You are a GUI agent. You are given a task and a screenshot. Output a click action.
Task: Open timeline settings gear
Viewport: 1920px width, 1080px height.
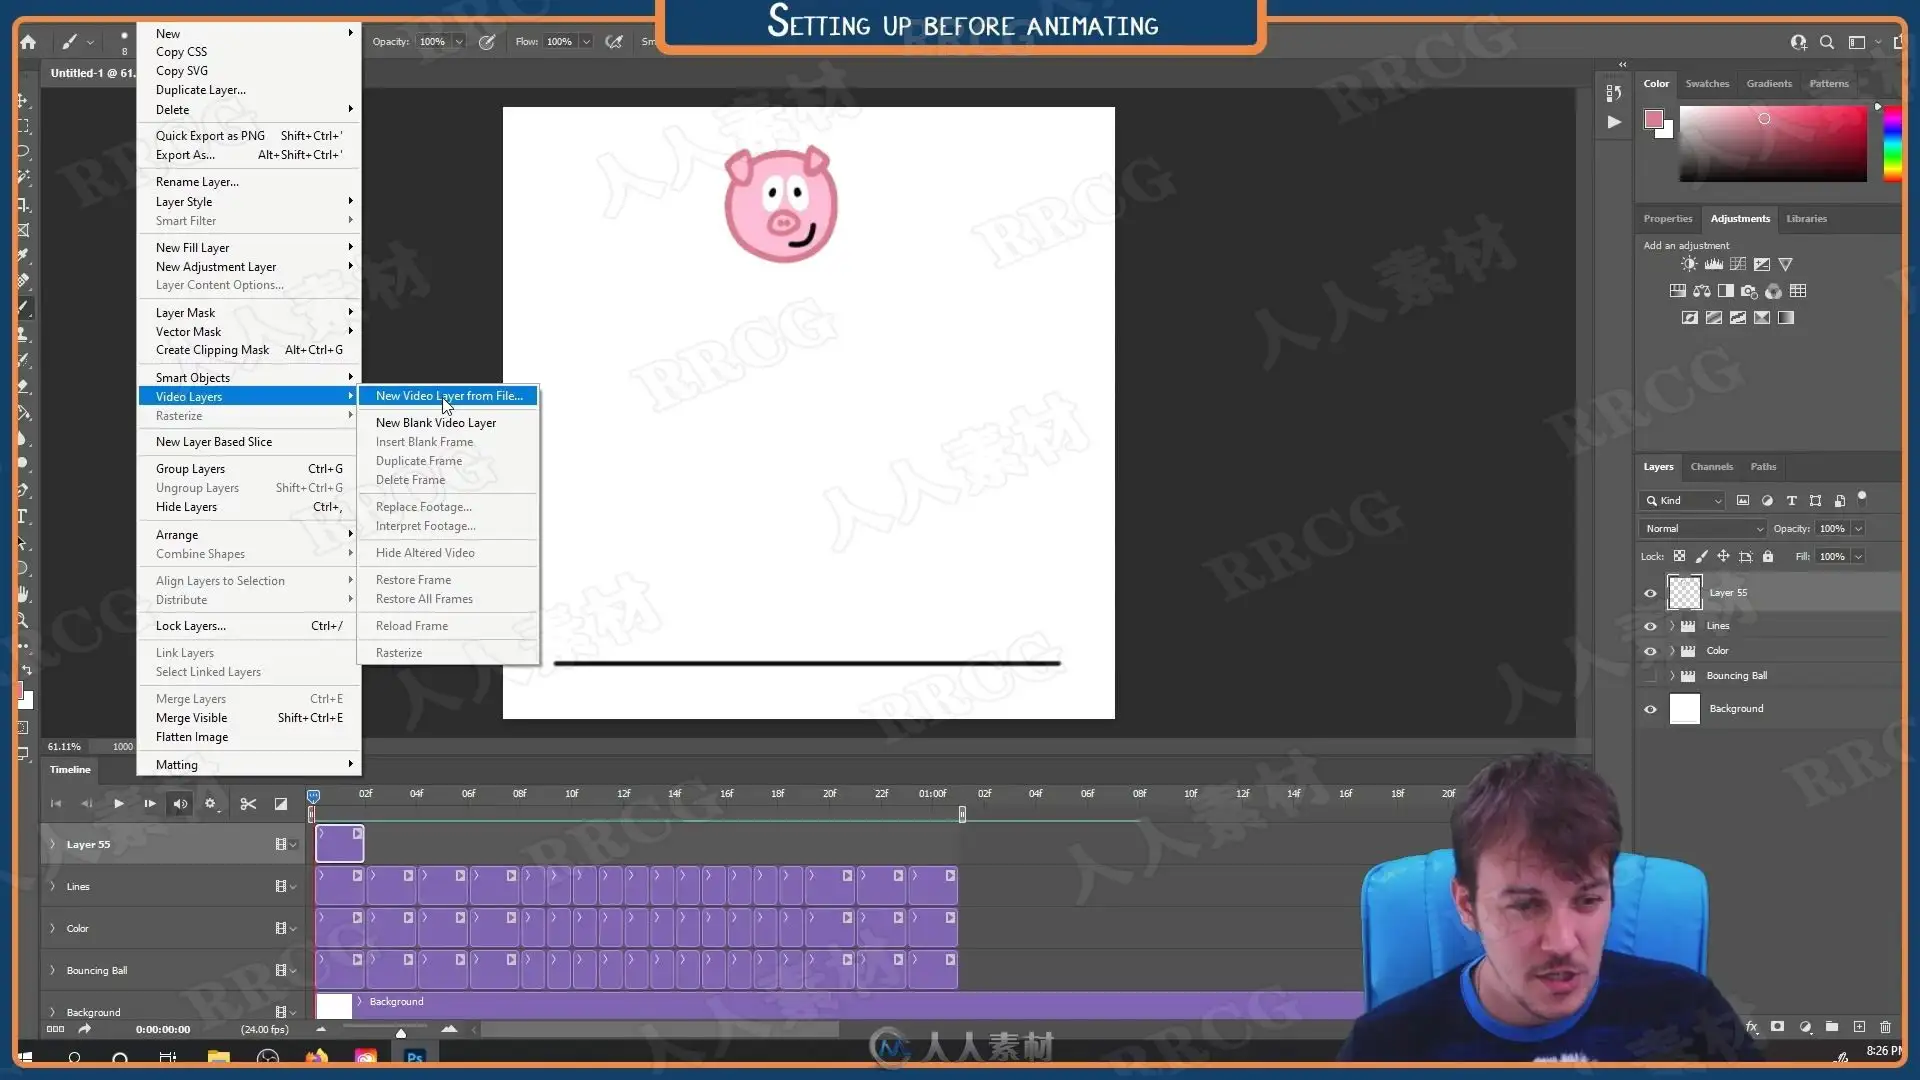[210, 803]
